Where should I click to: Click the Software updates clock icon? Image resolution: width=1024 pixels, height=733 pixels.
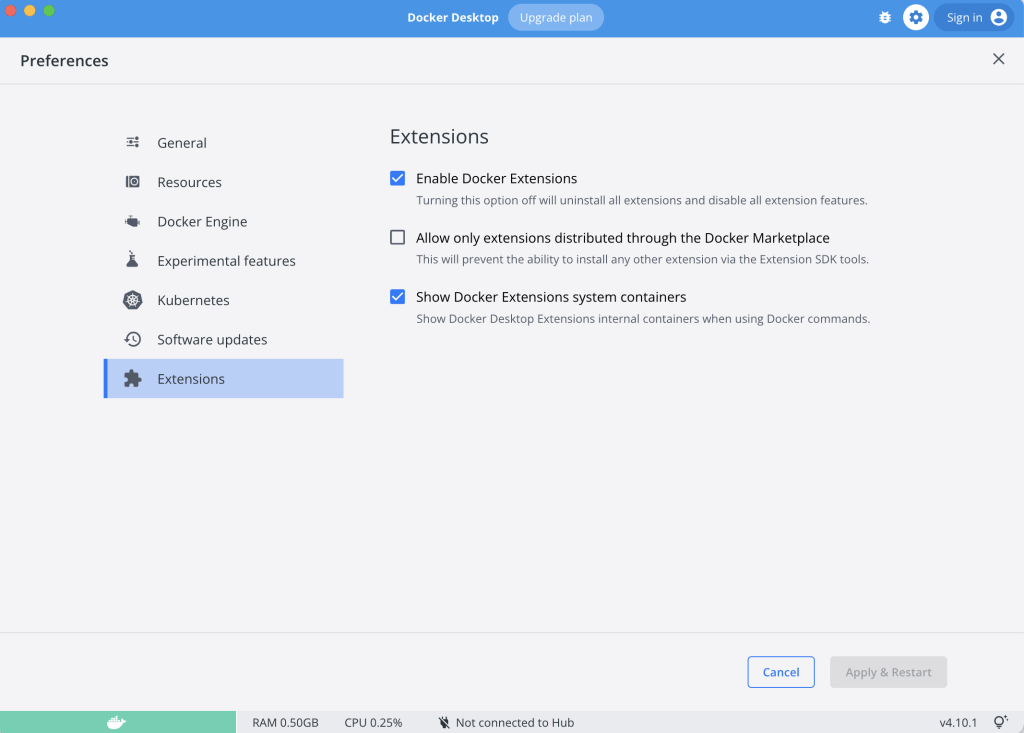point(133,339)
